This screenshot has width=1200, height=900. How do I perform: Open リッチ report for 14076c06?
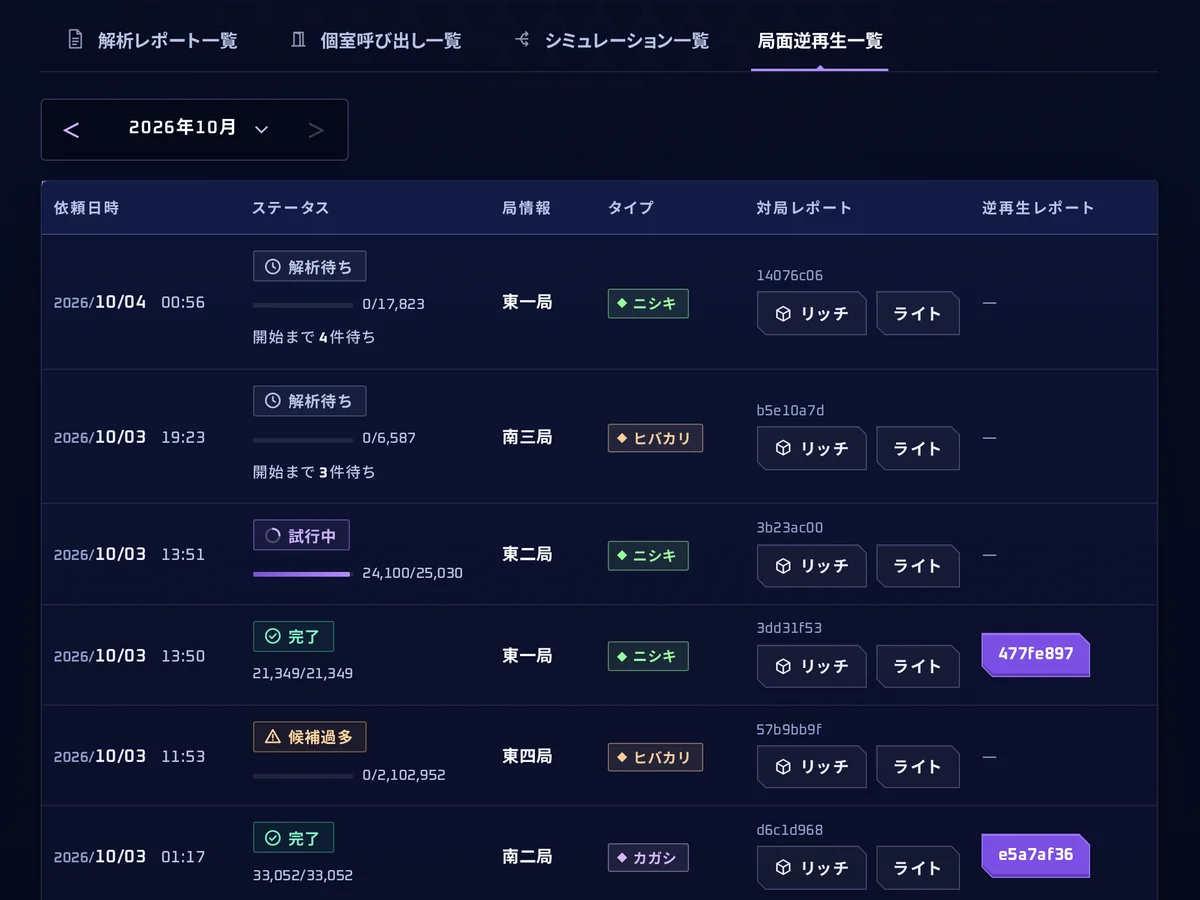coord(812,313)
